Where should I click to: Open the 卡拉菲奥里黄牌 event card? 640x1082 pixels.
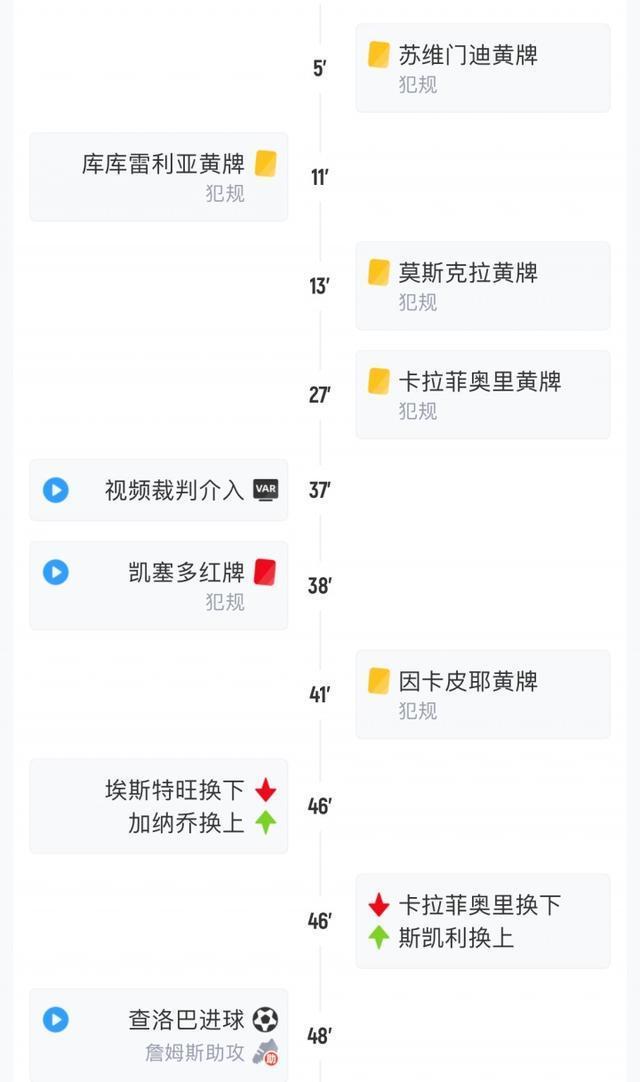482,394
